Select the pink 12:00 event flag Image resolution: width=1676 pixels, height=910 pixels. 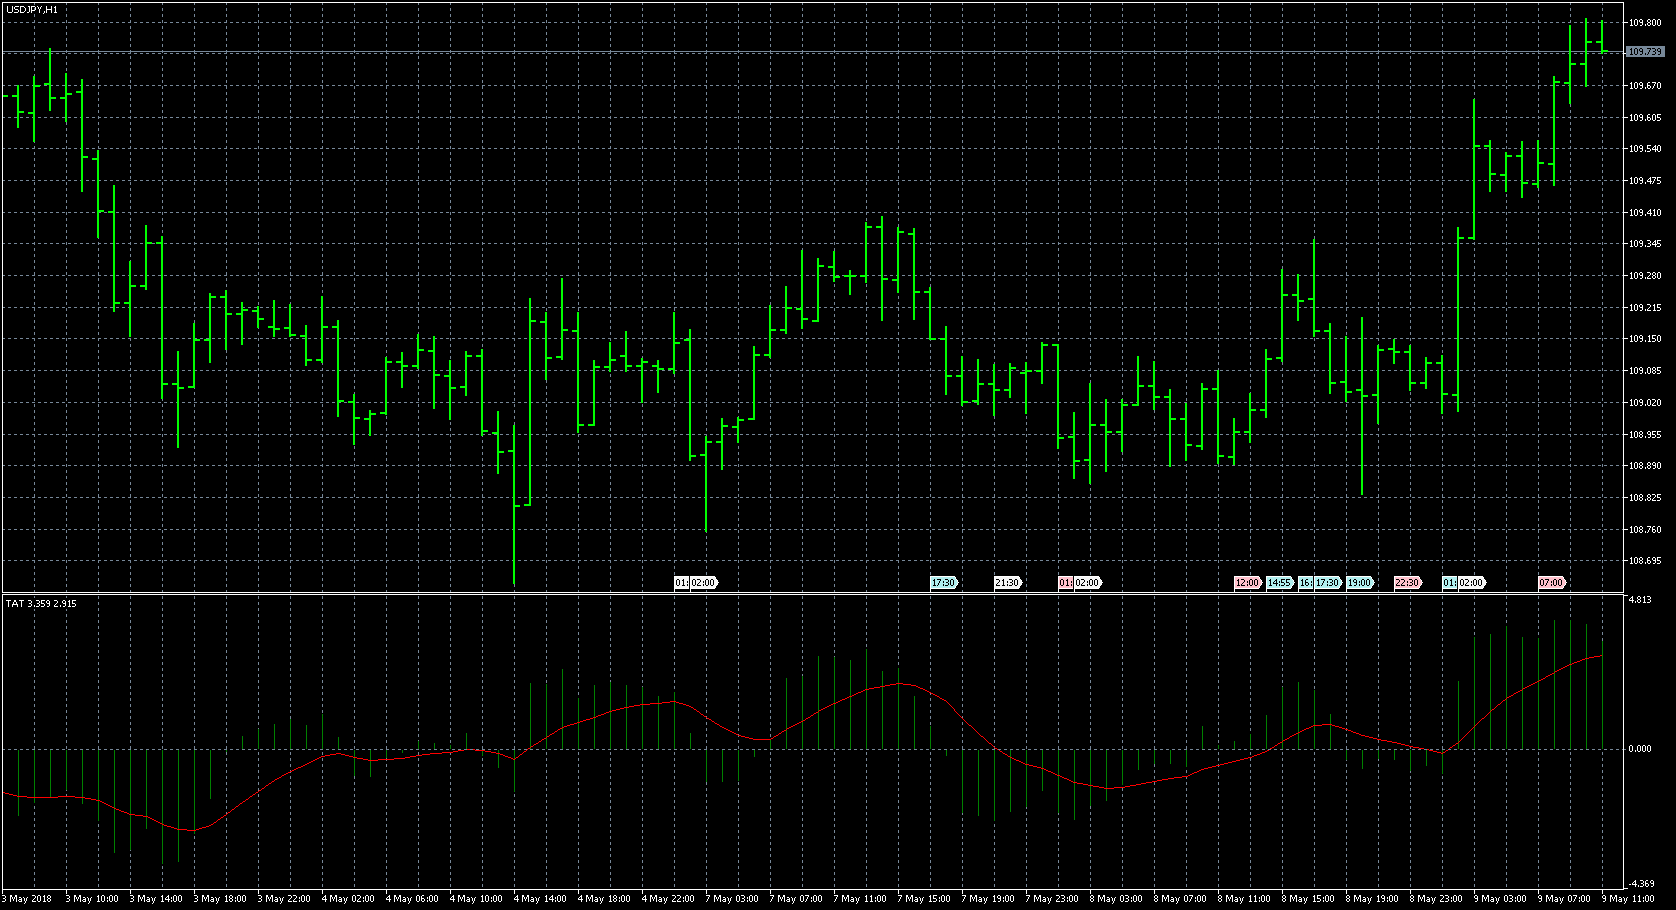(x=1246, y=583)
